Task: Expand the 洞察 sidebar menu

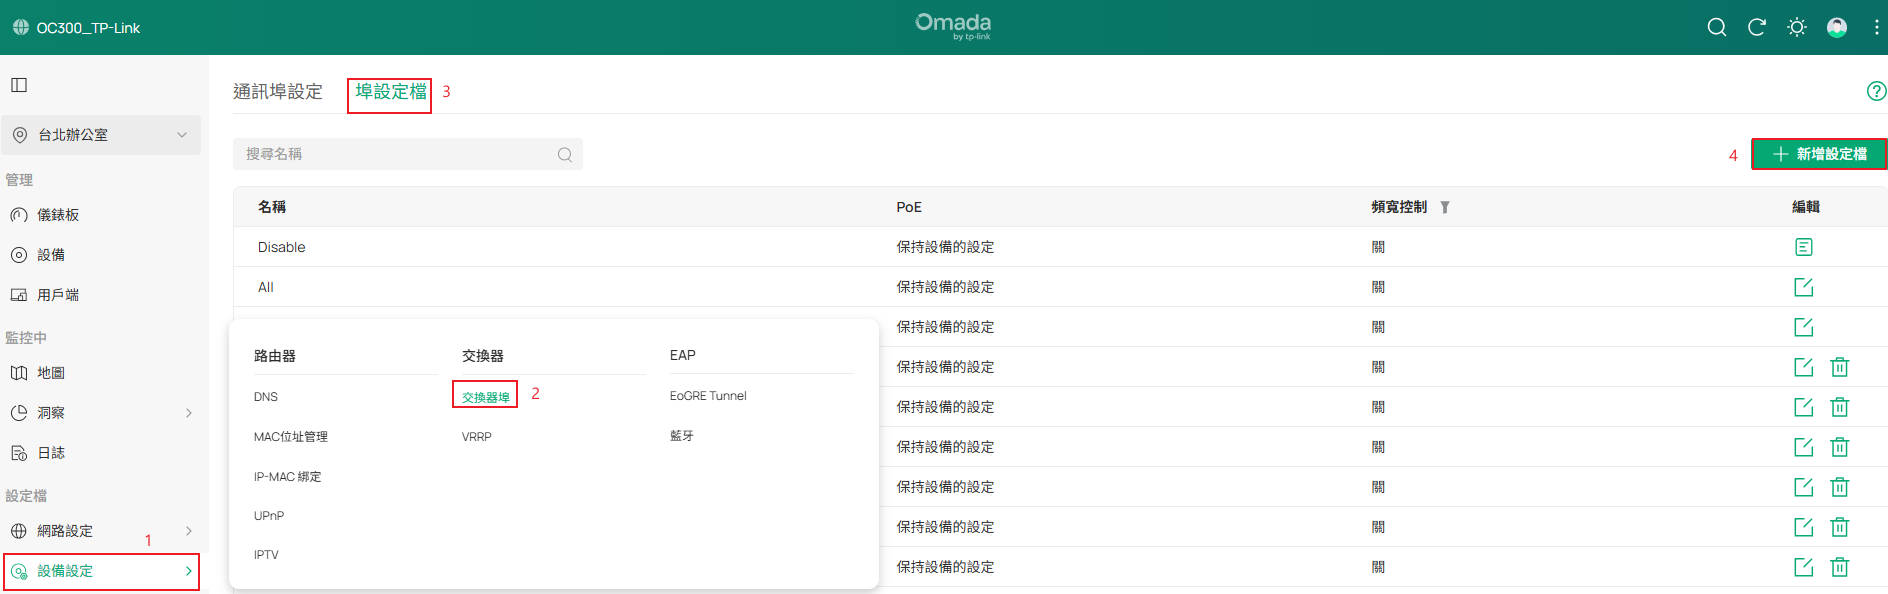Action: (x=100, y=413)
